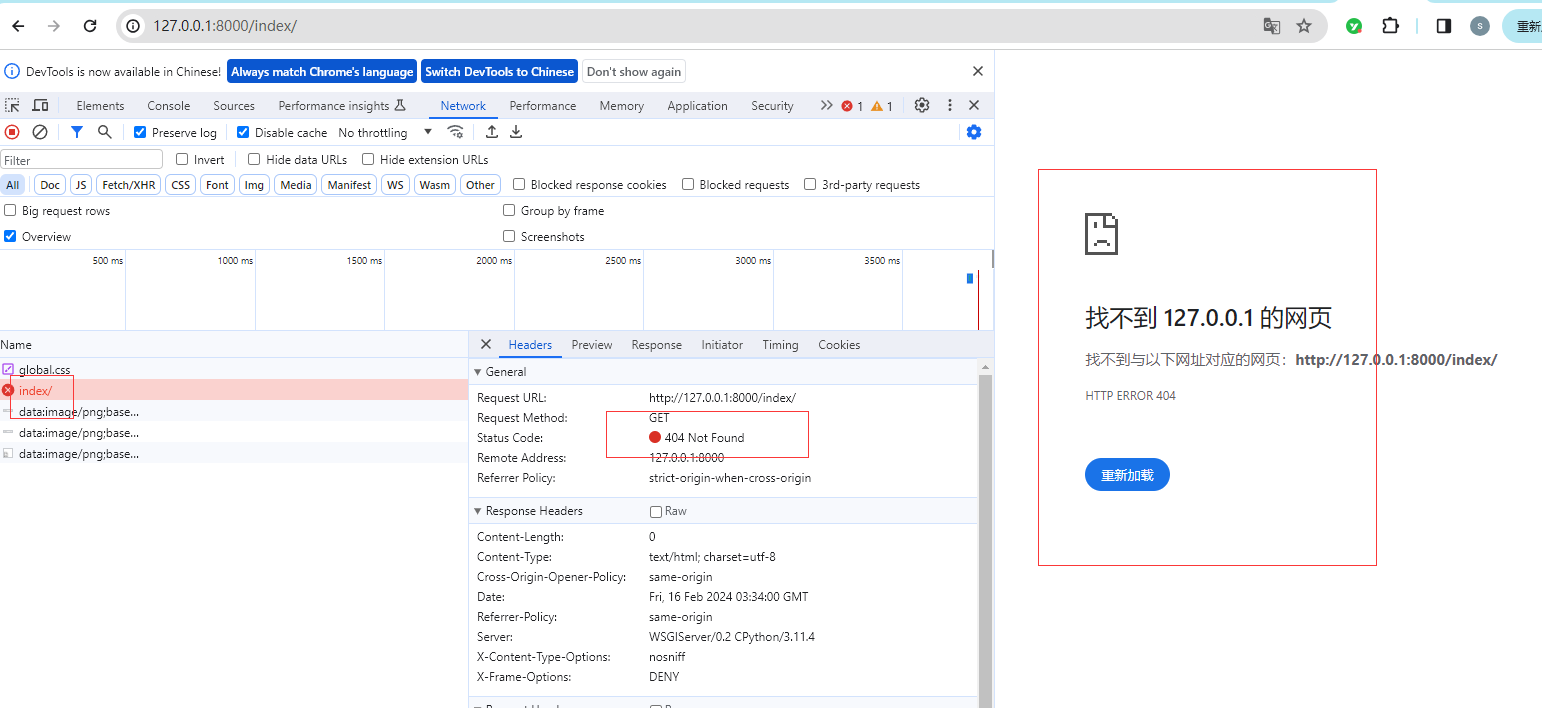The height and width of the screenshot is (708, 1542).
Task: Open the translate page icon
Action: click(x=1272, y=26)
